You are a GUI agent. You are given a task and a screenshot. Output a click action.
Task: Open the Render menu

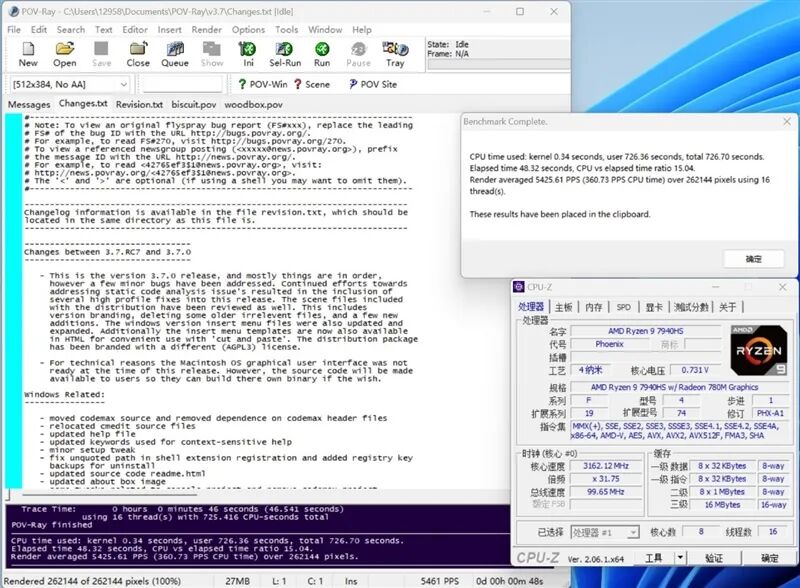[x=207, y=30]
